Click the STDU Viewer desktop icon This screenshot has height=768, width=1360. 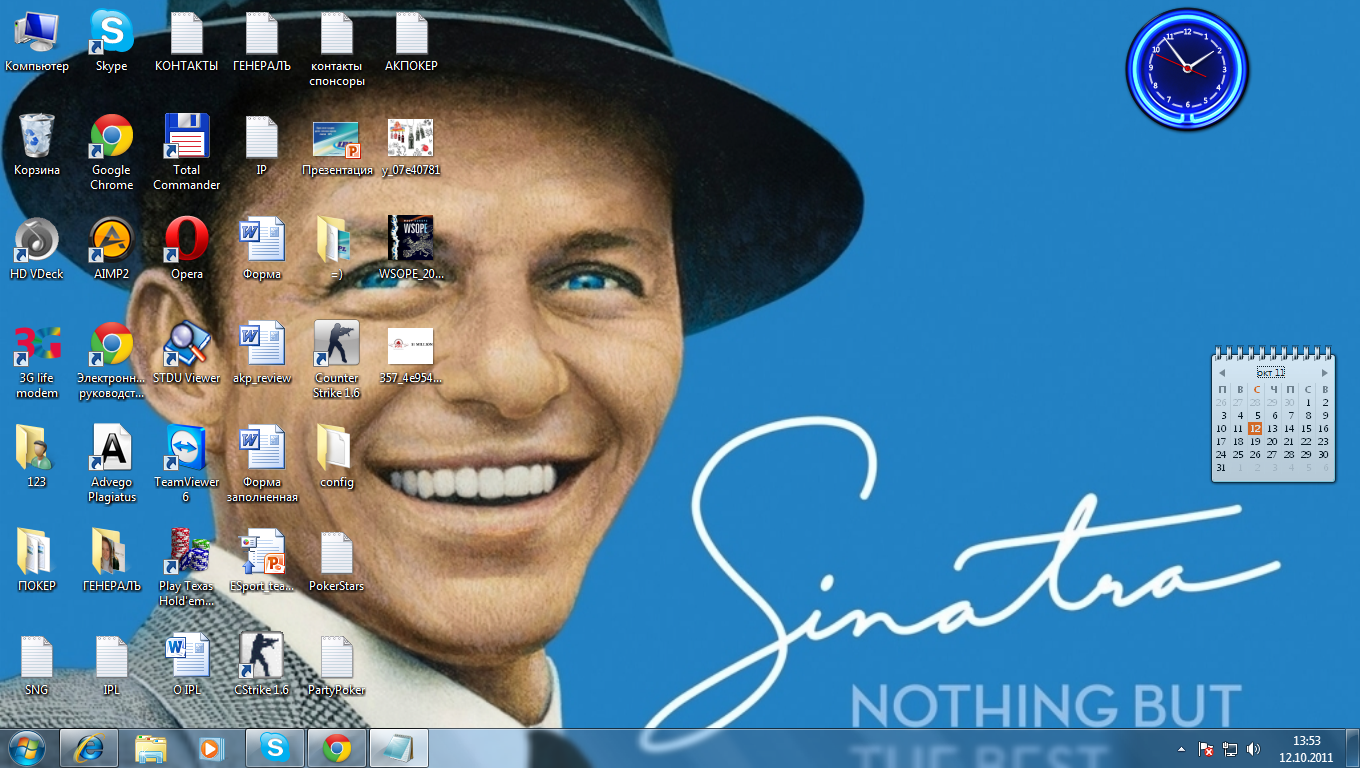tap(186, 344)
